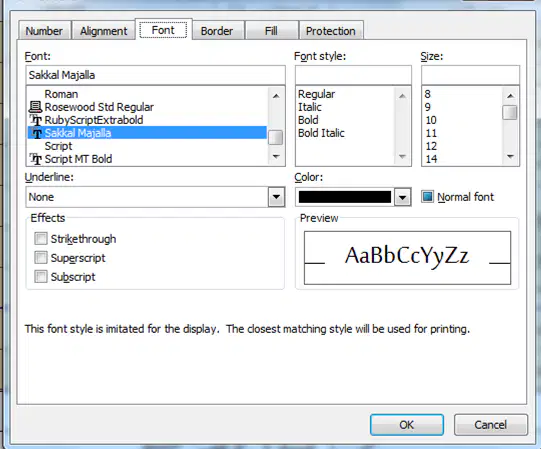This screenshot has height=449, width=541.
Task: Click the size list scroll up arrow
Action: (x=510, y=96)
